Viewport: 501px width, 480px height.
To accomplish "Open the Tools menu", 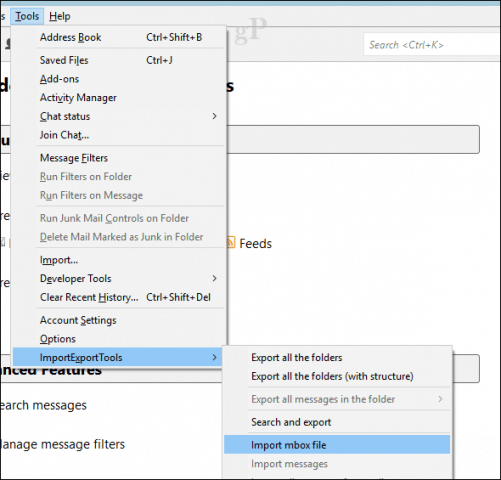I will pyautogui.click(x=27, y=16).
